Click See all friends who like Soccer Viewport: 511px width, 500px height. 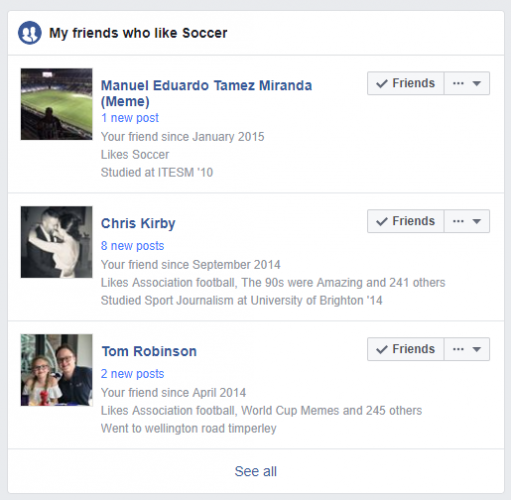(256, 471)
